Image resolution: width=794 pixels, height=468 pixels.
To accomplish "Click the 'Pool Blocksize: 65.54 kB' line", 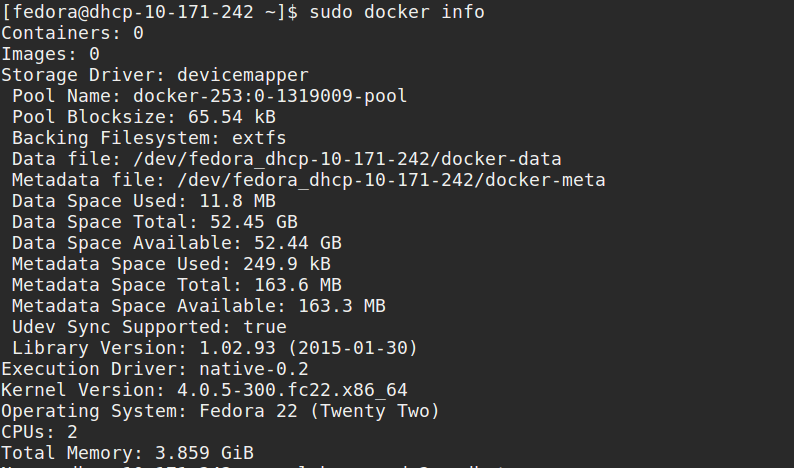I will [144, 117].
